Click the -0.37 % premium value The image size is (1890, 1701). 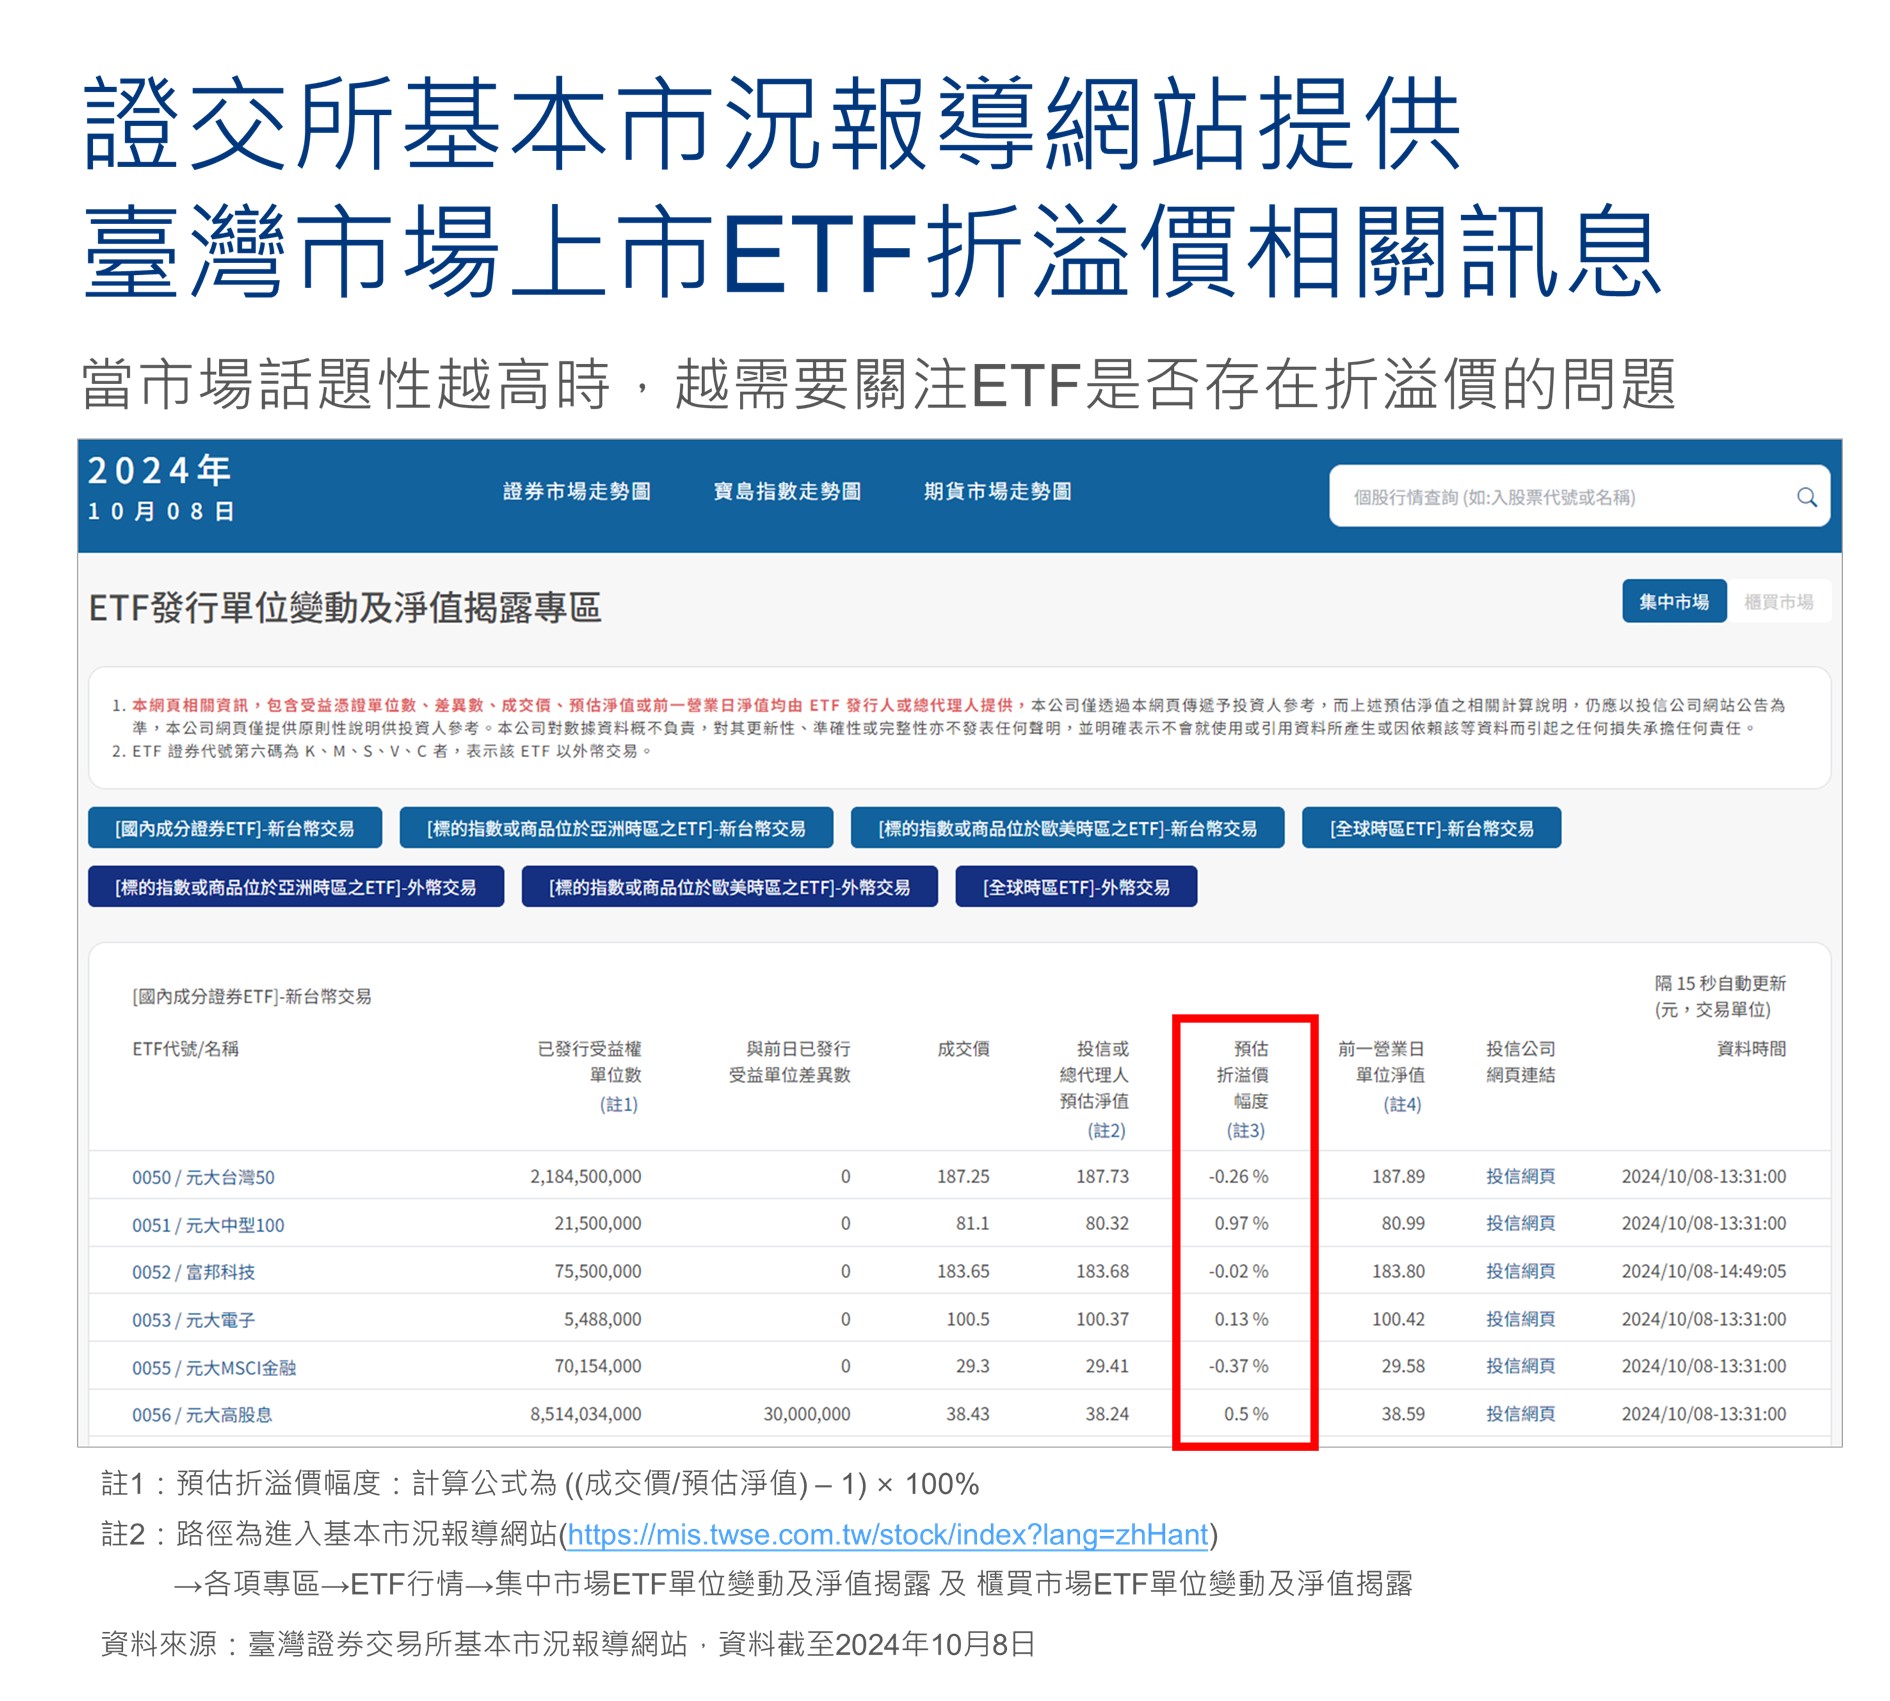[x=1238, y=1366]
